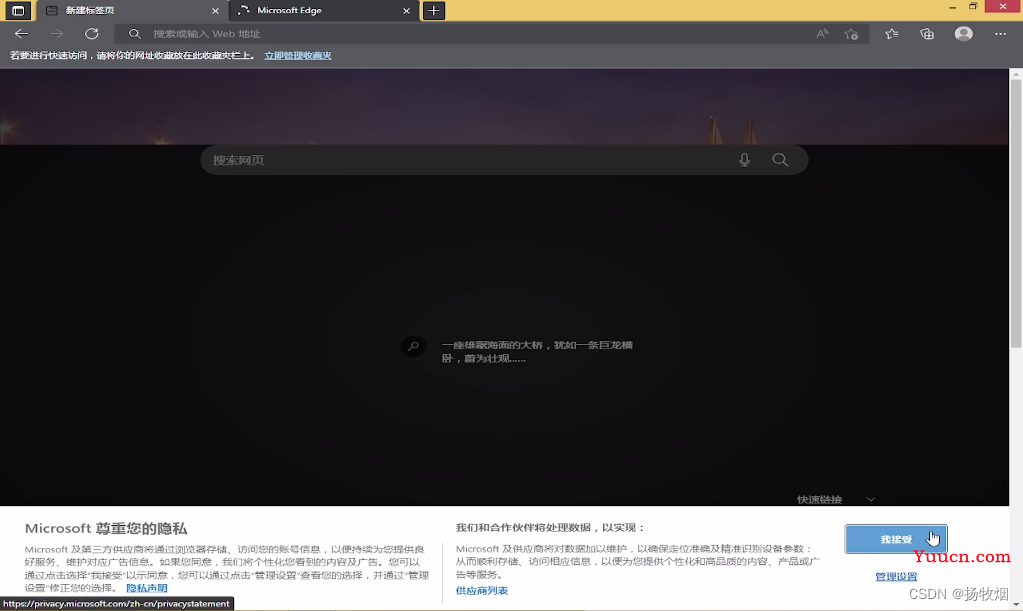This screenshot has width=1023, height=611.
Task: Restore down the browser window
Action: 973,7
